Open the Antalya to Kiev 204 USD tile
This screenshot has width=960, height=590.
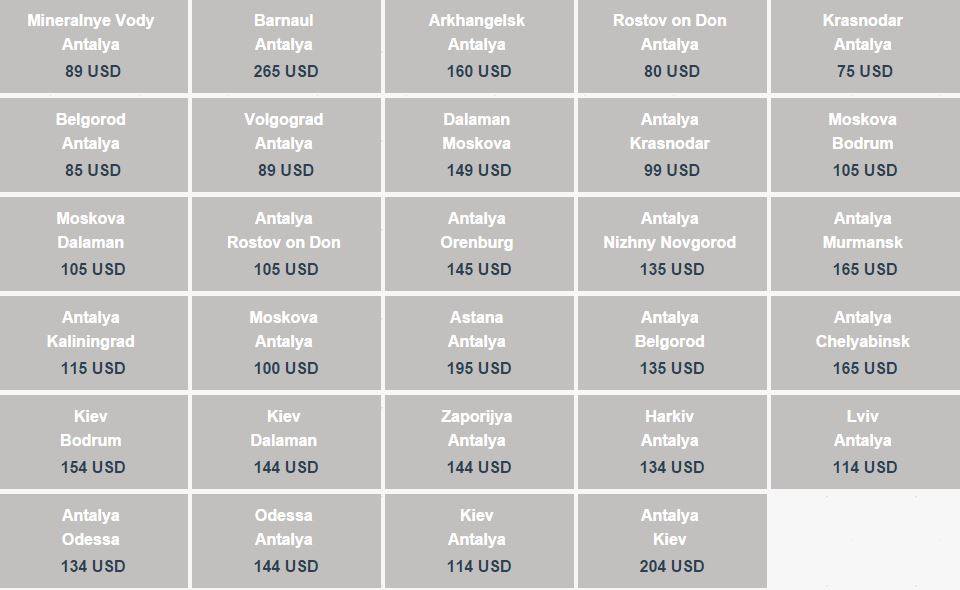(x=672, y=541)
